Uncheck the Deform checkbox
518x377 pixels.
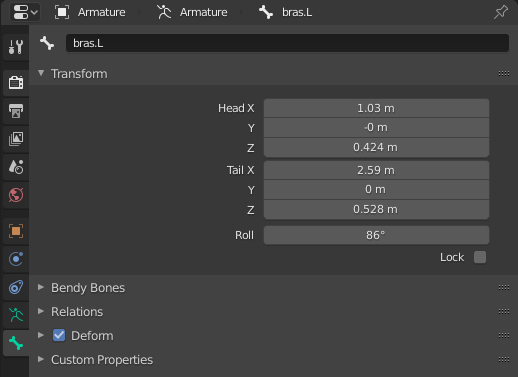(59, 335)
